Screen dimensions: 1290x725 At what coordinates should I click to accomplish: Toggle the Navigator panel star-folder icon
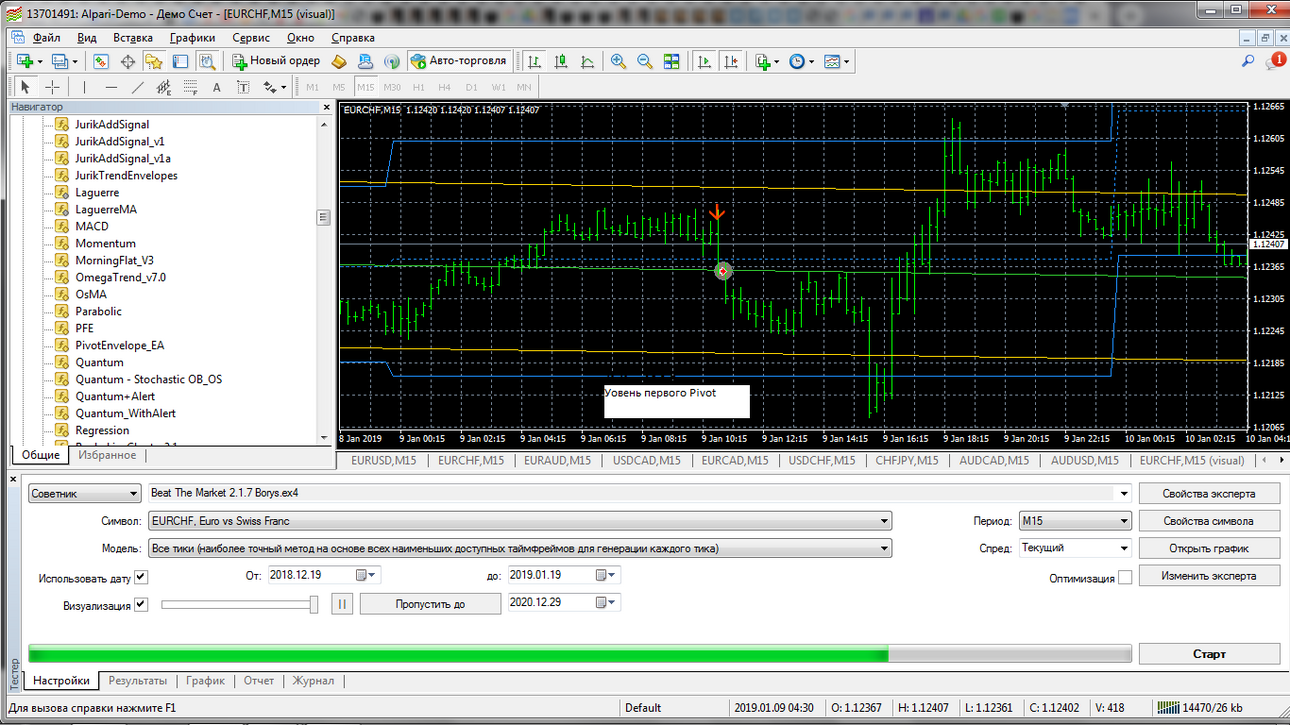tap(154, 61)
